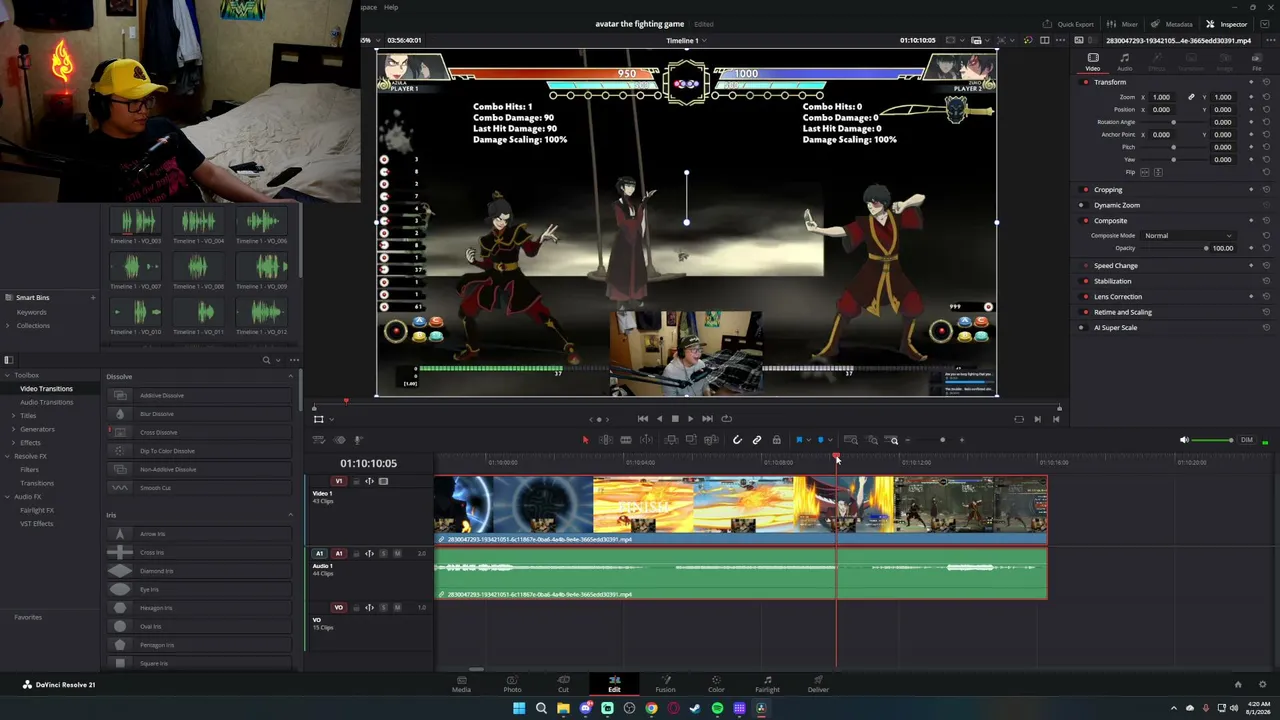Screen dimensions: 1280x720
Task: Reset the Transform section
Action: pos(1266,82)
